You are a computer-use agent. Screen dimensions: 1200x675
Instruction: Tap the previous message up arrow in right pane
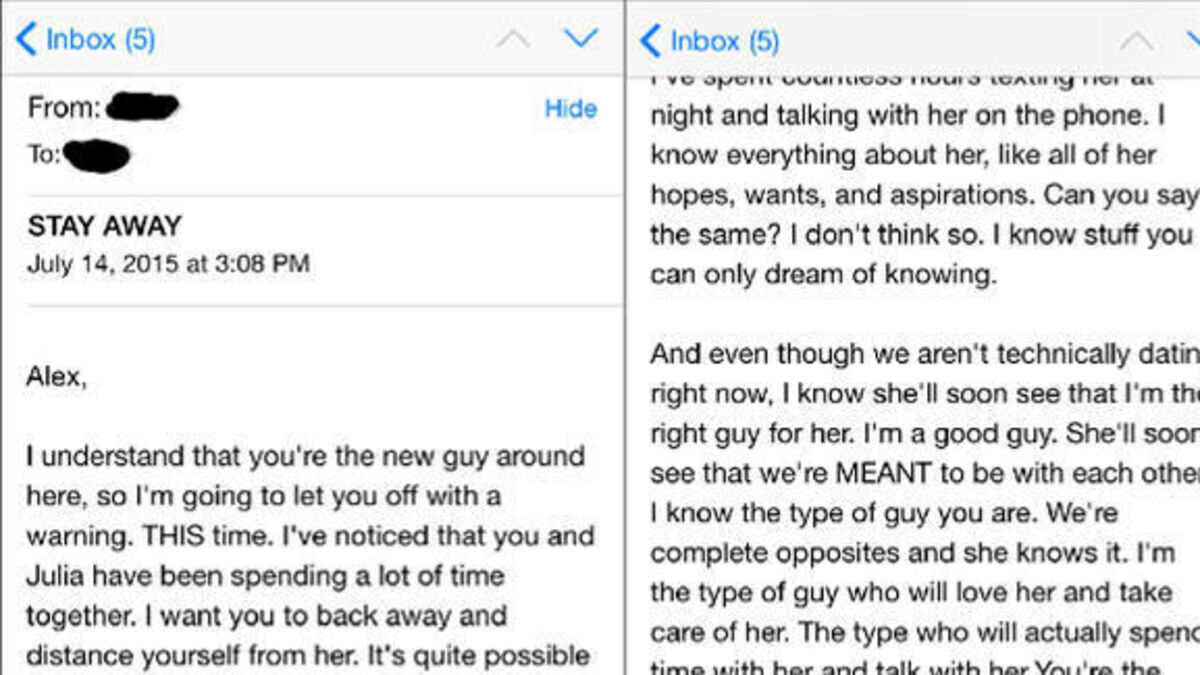(x=1137, y=40)
